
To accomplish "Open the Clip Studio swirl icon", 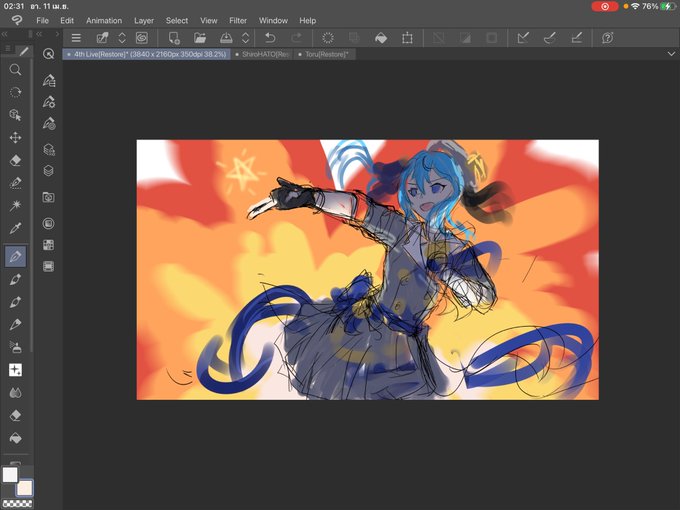I will (142, 38).
